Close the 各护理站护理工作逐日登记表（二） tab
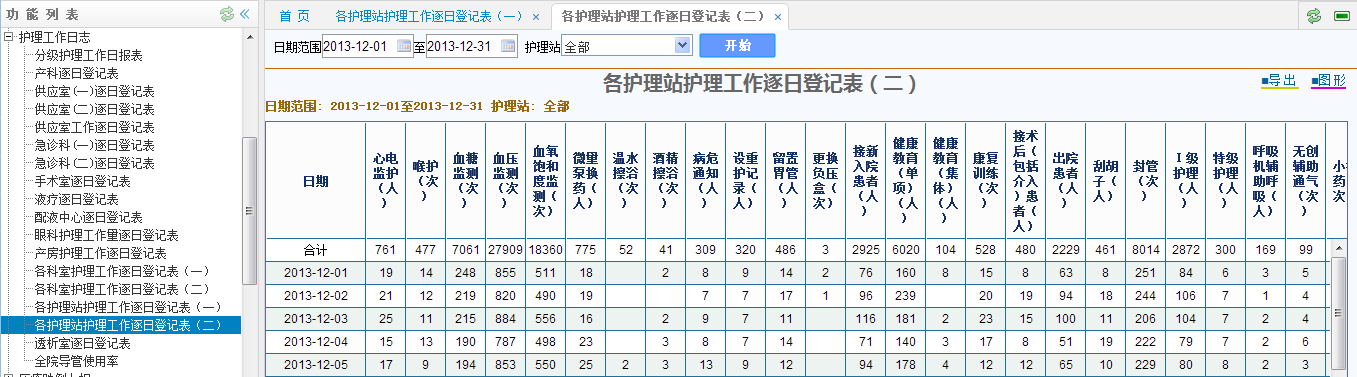This screenshot has width=1357, height=377. pos(777,17)
